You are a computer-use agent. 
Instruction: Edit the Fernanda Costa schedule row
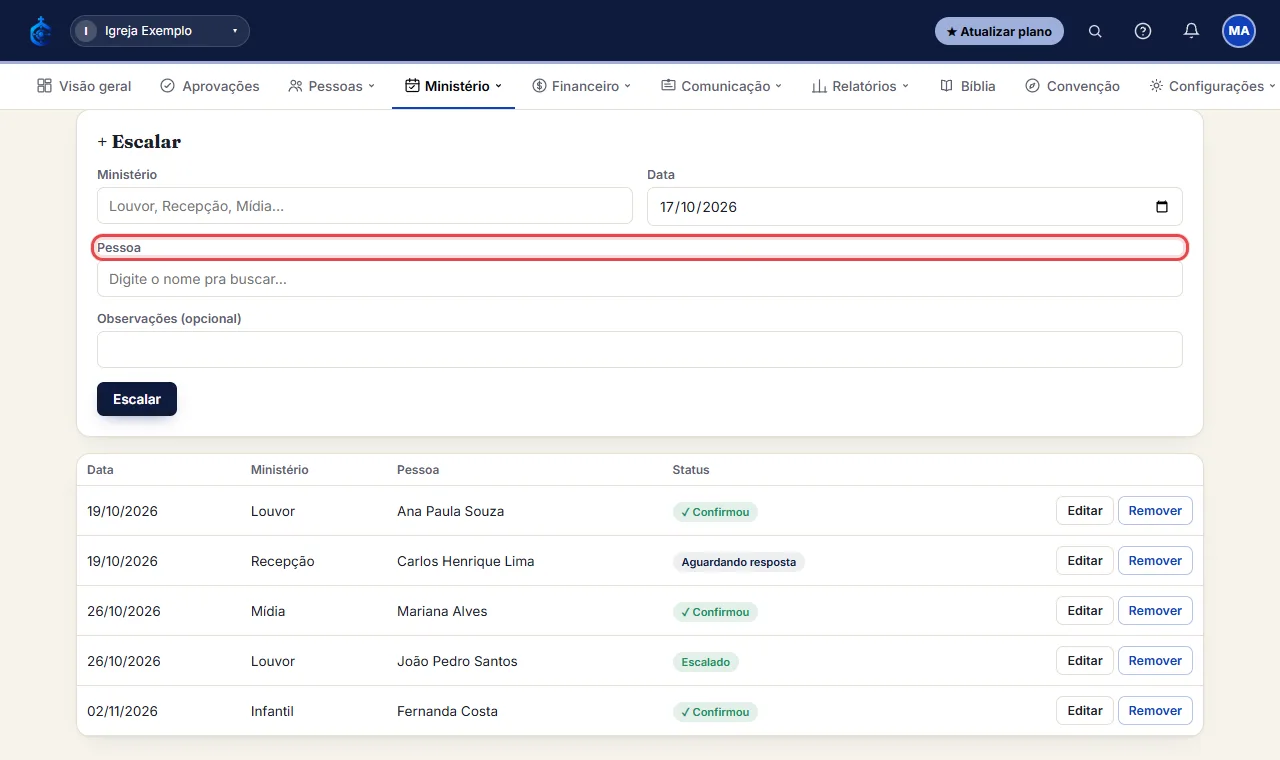[1085, 711]
